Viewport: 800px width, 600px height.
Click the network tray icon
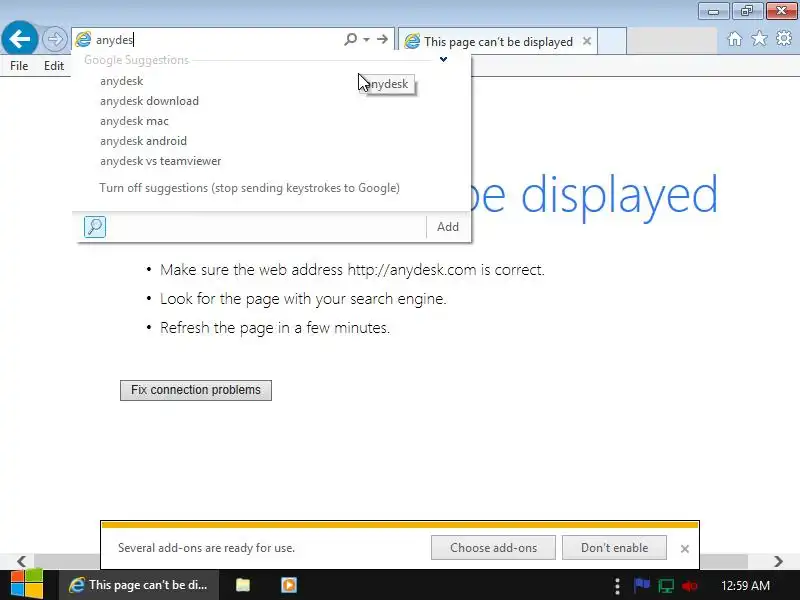666,586
